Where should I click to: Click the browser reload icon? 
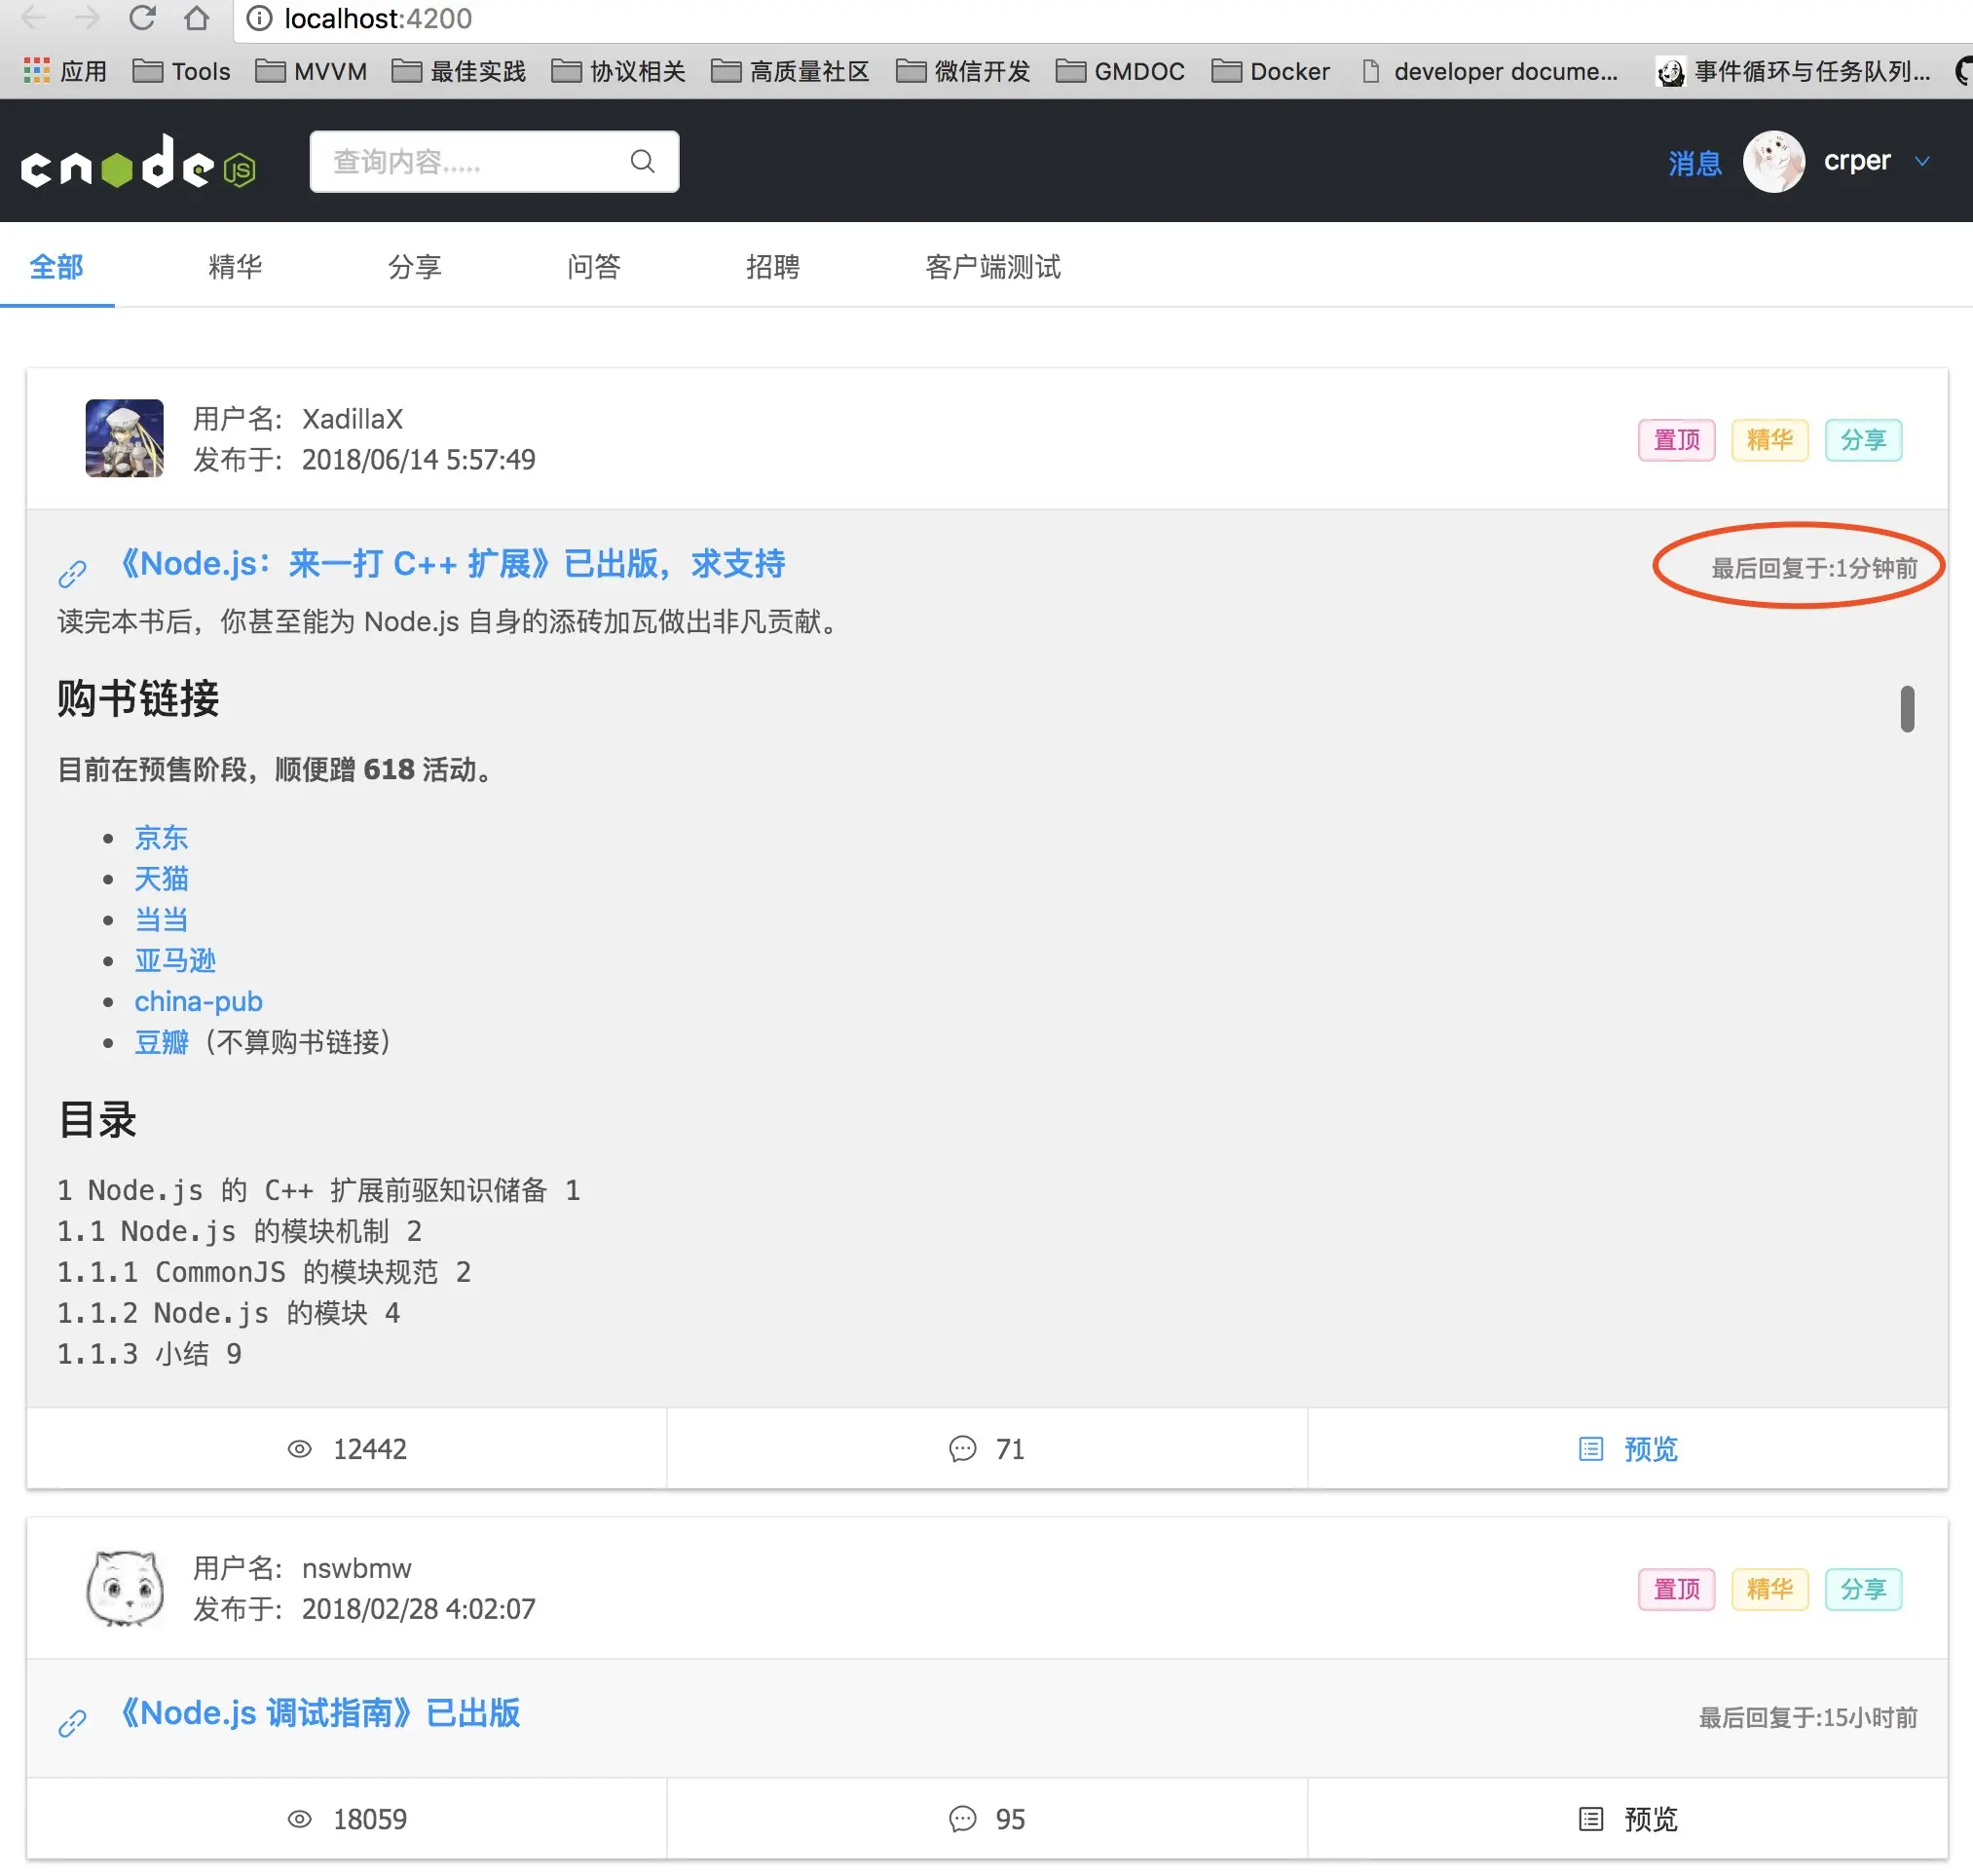tap(142, 18)
